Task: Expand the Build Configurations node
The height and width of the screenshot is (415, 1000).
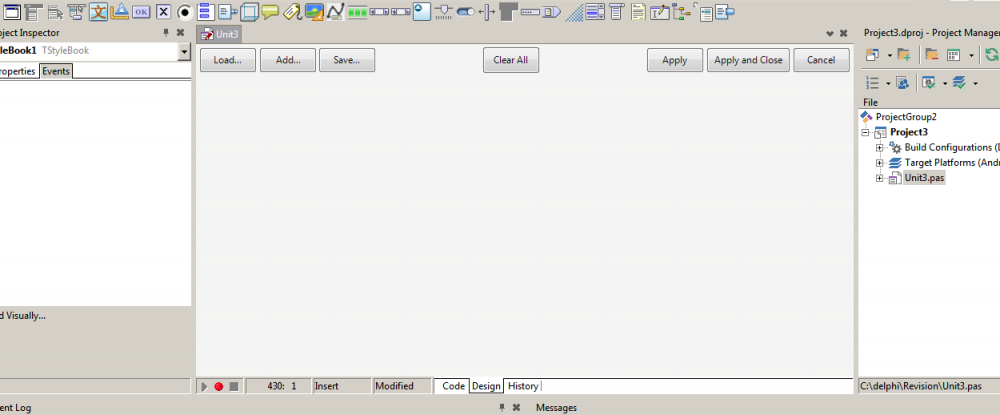Action: [x=879, y=148]
